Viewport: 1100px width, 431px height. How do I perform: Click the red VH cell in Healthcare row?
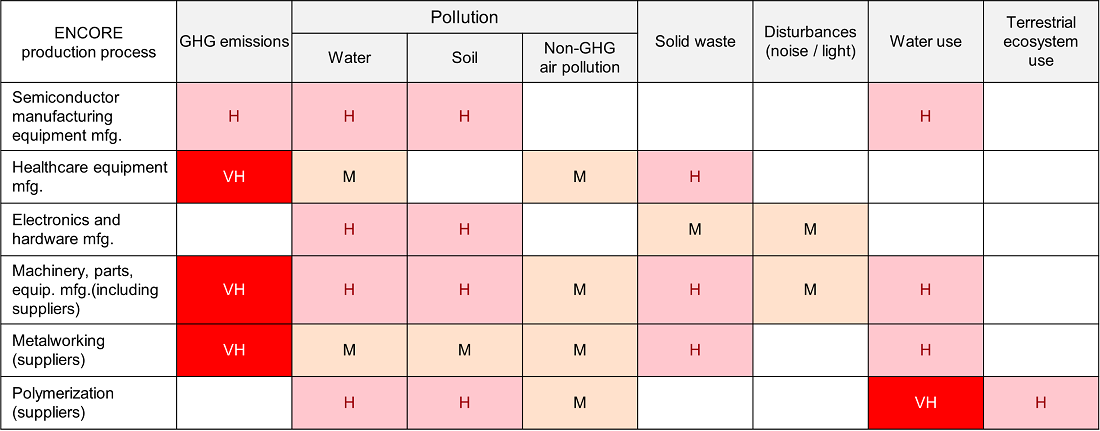pos(234,176)
